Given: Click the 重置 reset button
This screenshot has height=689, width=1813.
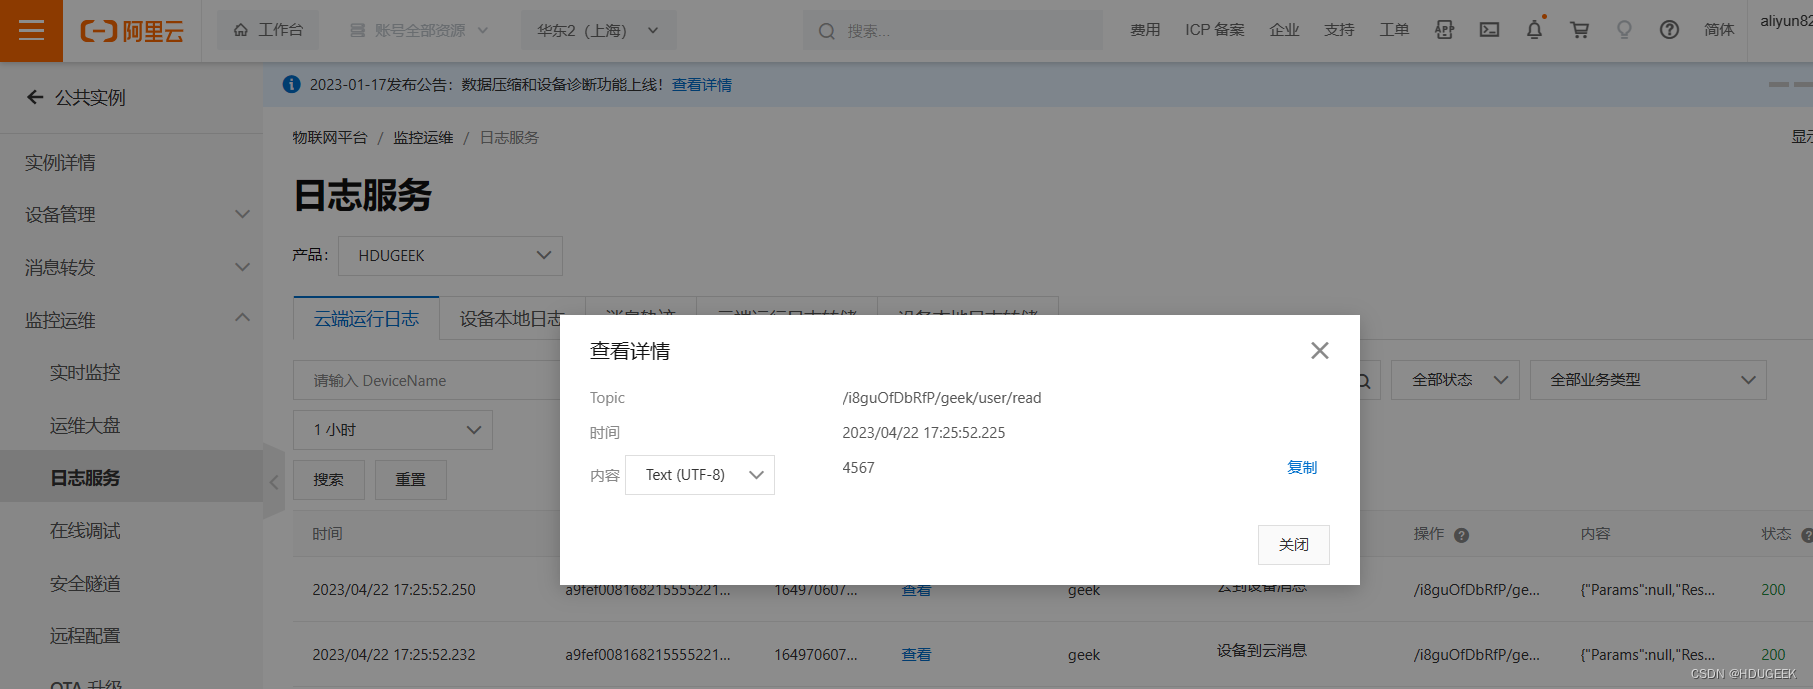Looking at the screenshot, I should click(x=410, y=479).
